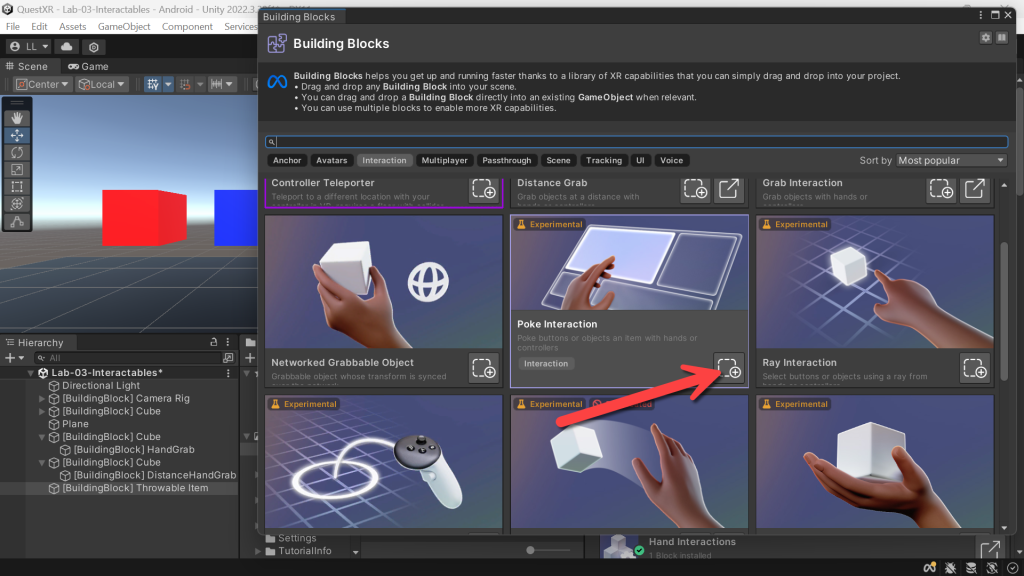Select the Rotate tool

pos(17,152)
